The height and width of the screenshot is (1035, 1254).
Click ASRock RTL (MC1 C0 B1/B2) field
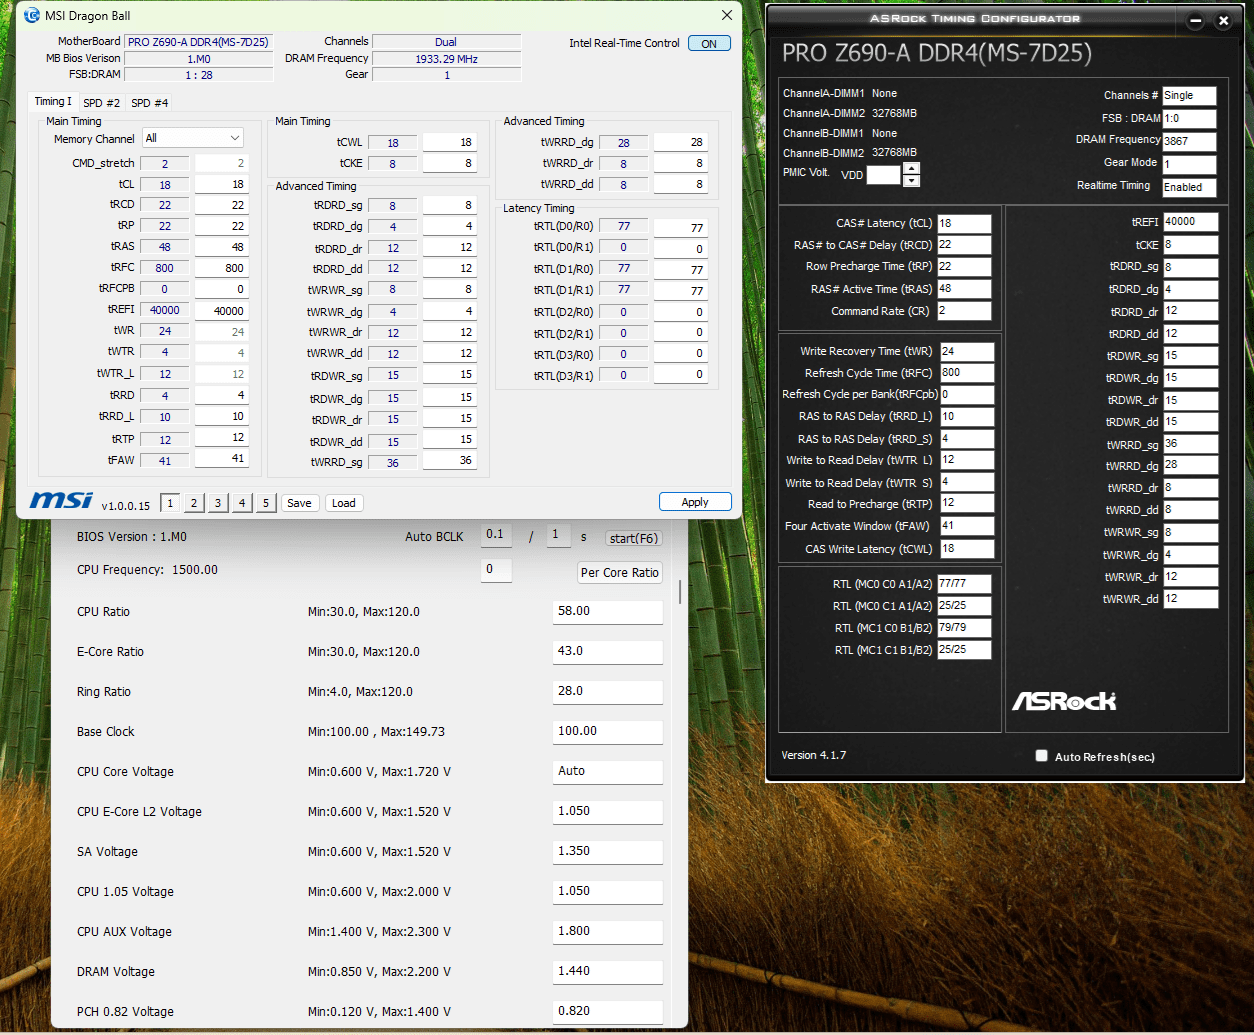pyautogui.click(x=964, y=628)
